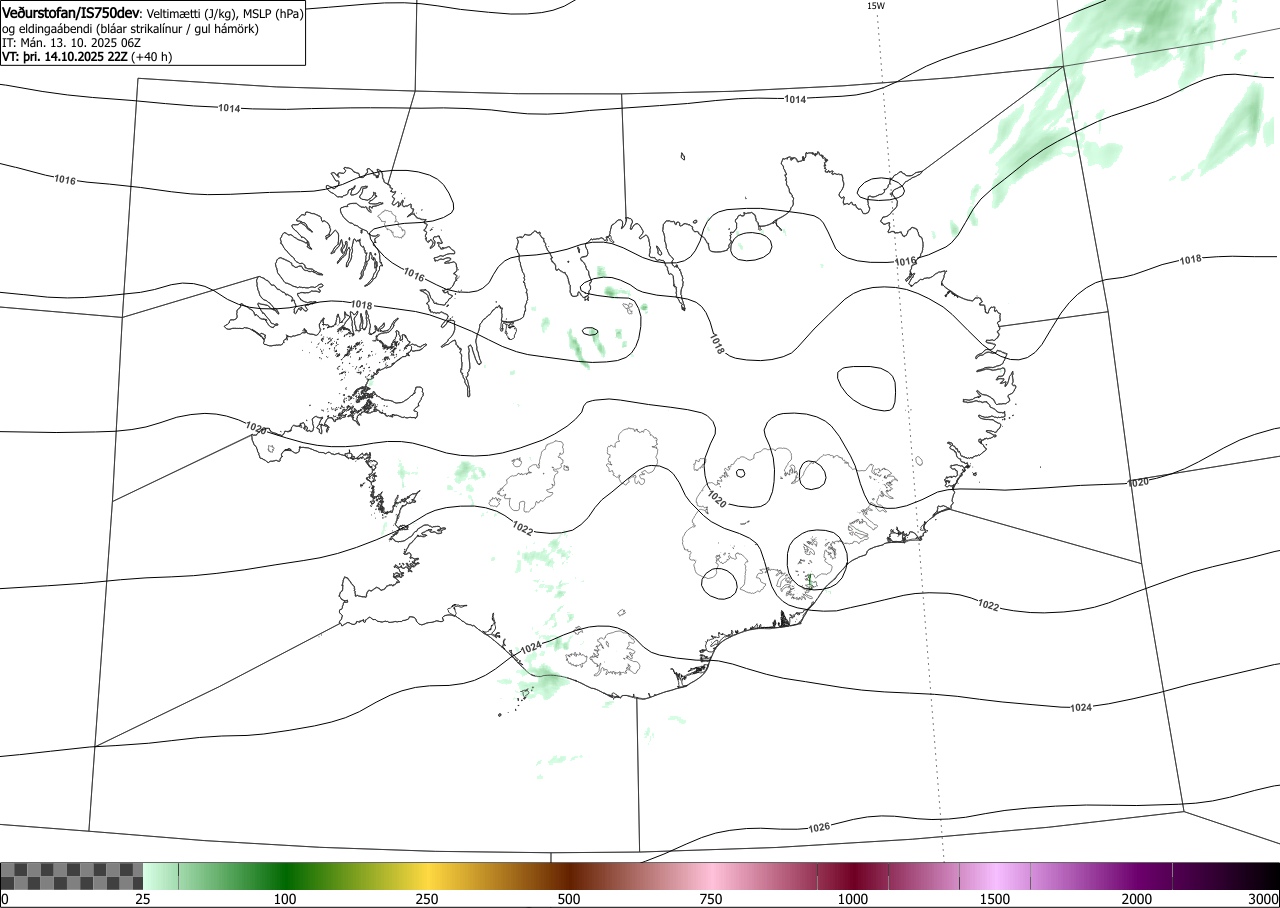Click colorbar tick label 2000
The width and height of the screenshot is (1280, 908).
coord(1137,899)
